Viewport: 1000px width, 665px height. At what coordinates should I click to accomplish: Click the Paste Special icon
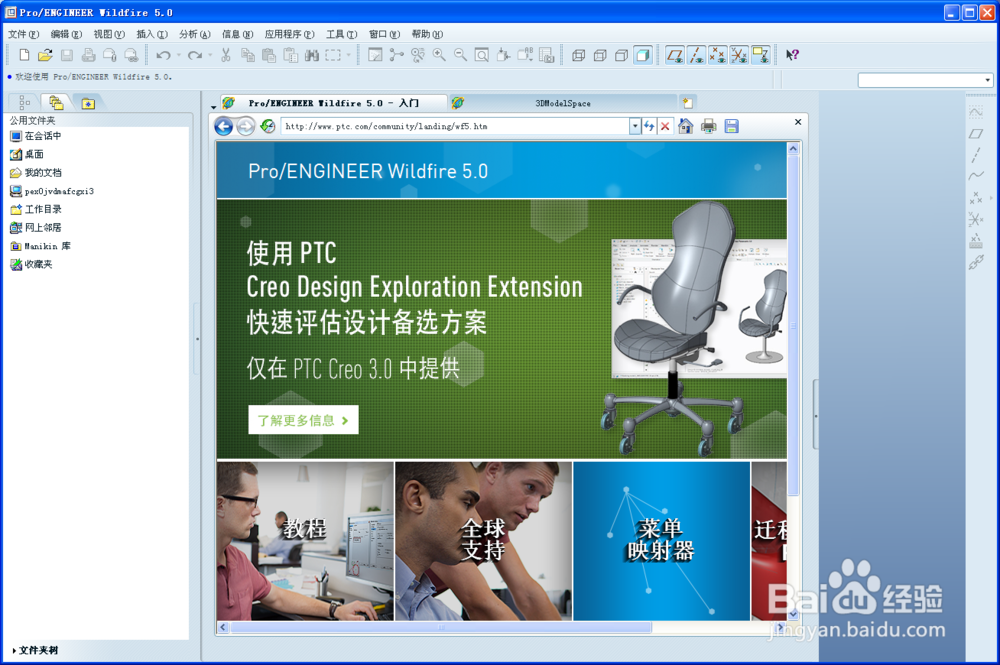click(291, 55)
